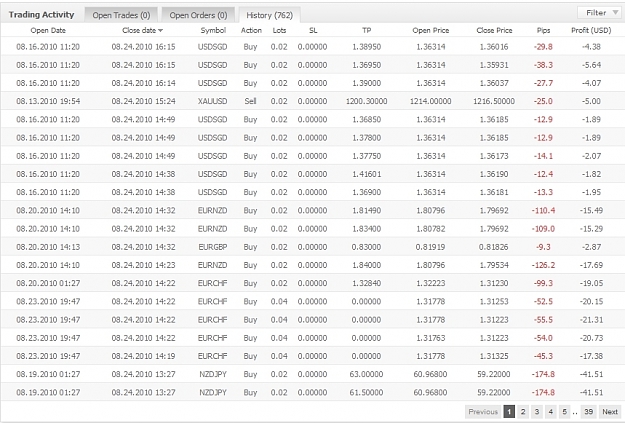The image size is (625, 423).
Task: Click close price 0.81826
Action: point(494,247)
